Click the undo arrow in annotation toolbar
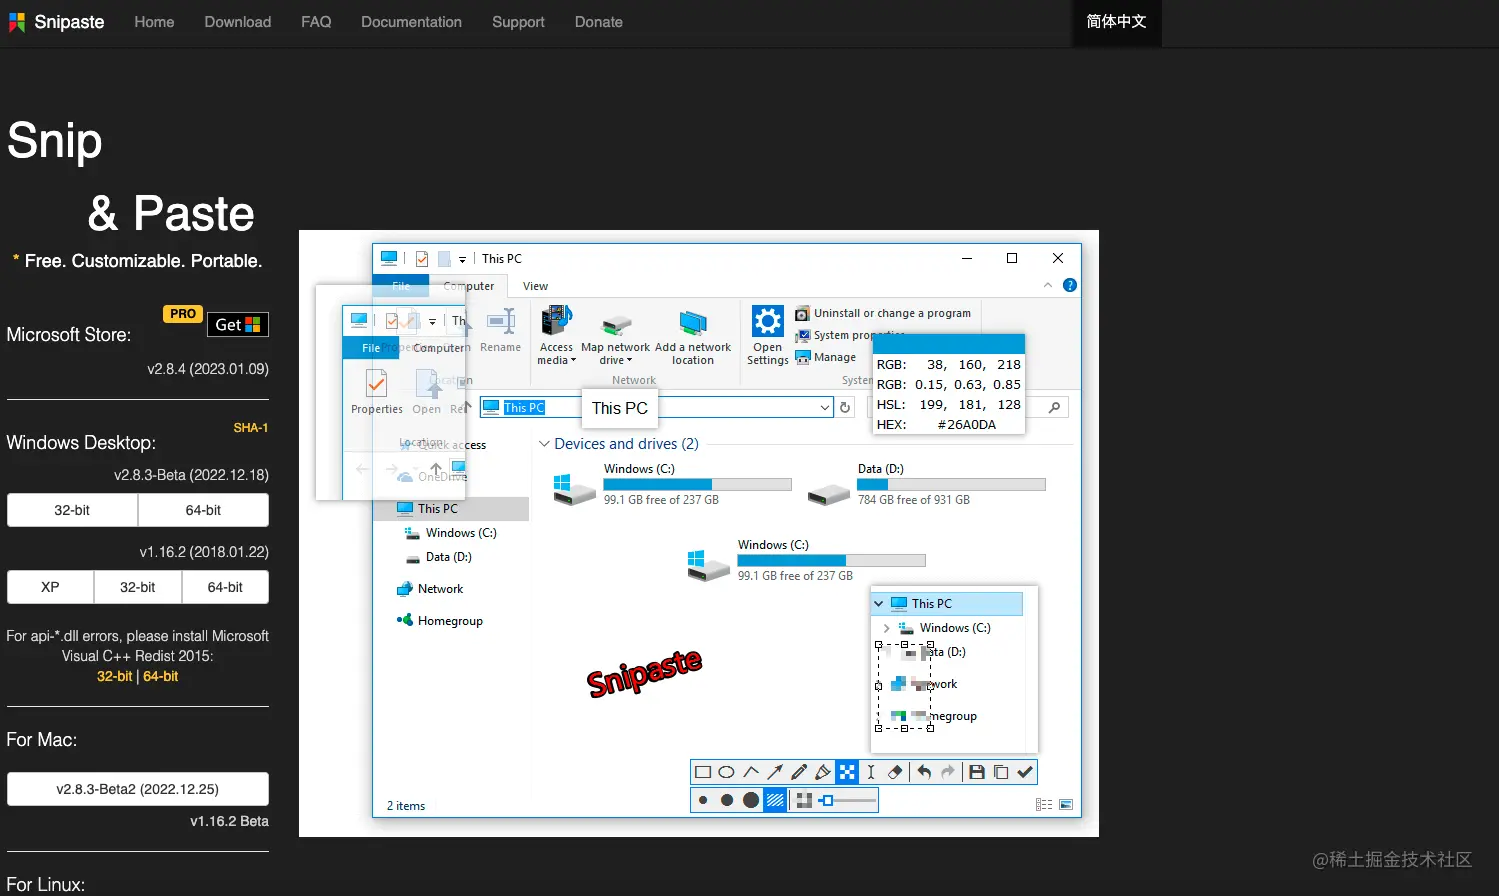Viewport: 1499px width, 896px height. (924, 772)
